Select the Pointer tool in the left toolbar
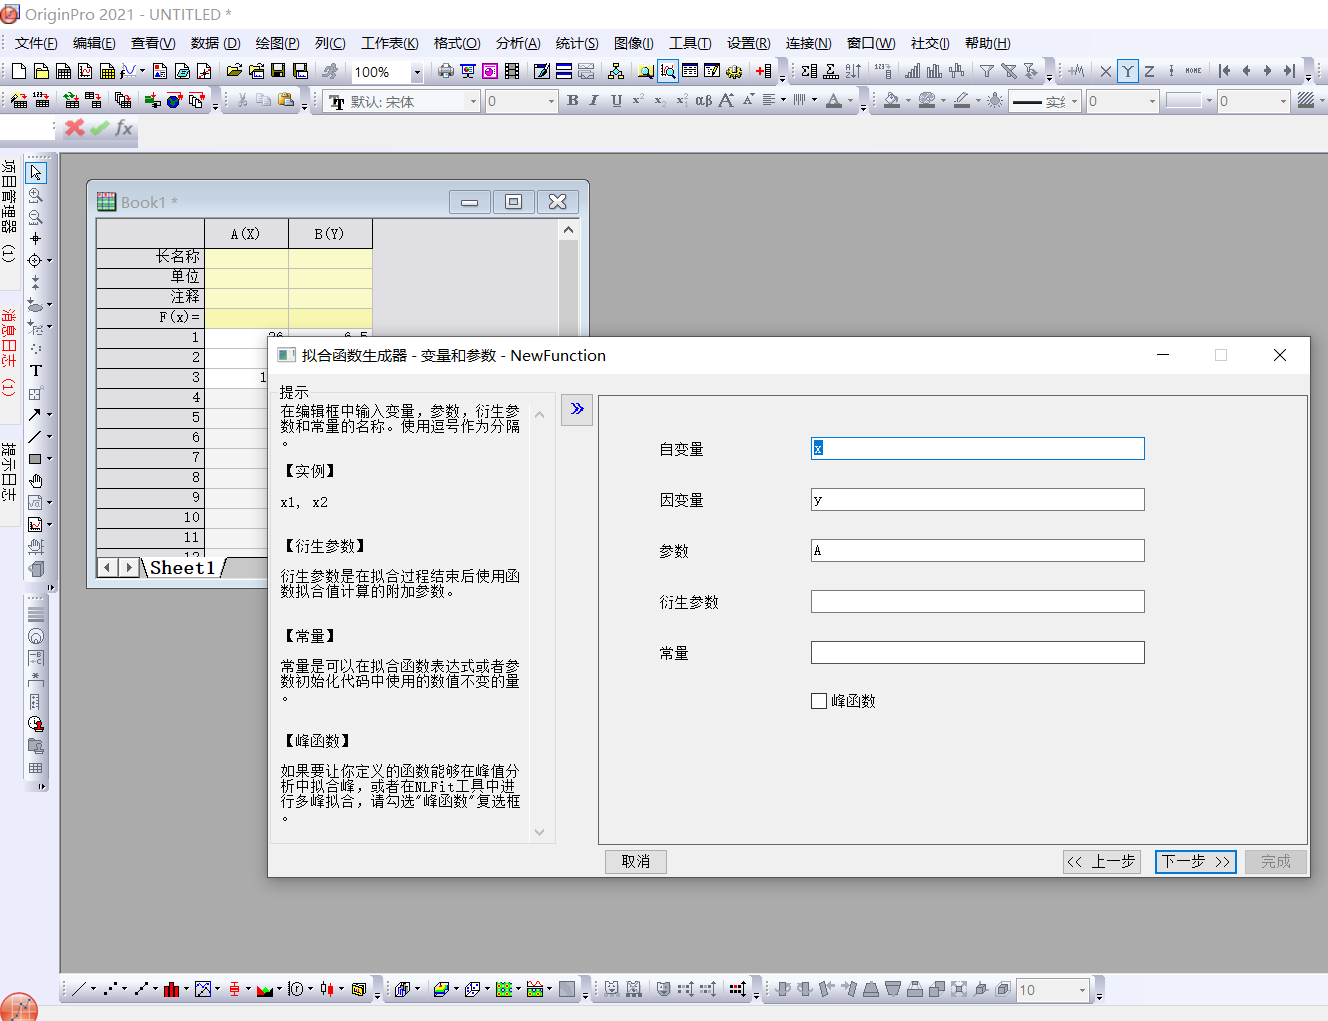Screen dimensions: 1328x1021 coord(37,172)
